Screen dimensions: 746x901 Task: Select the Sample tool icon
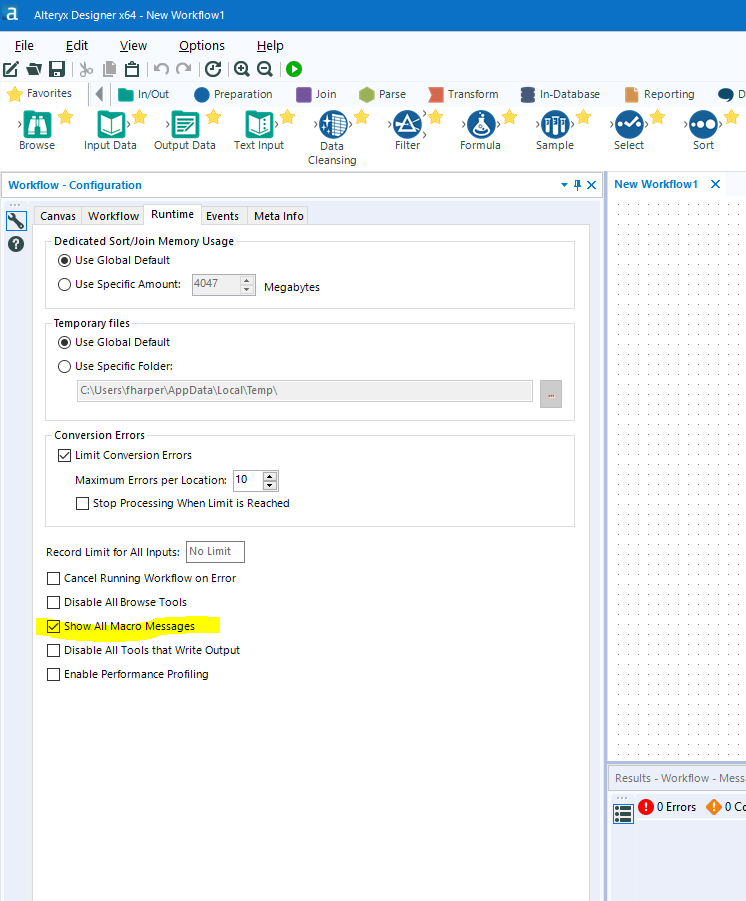[555, 124]
